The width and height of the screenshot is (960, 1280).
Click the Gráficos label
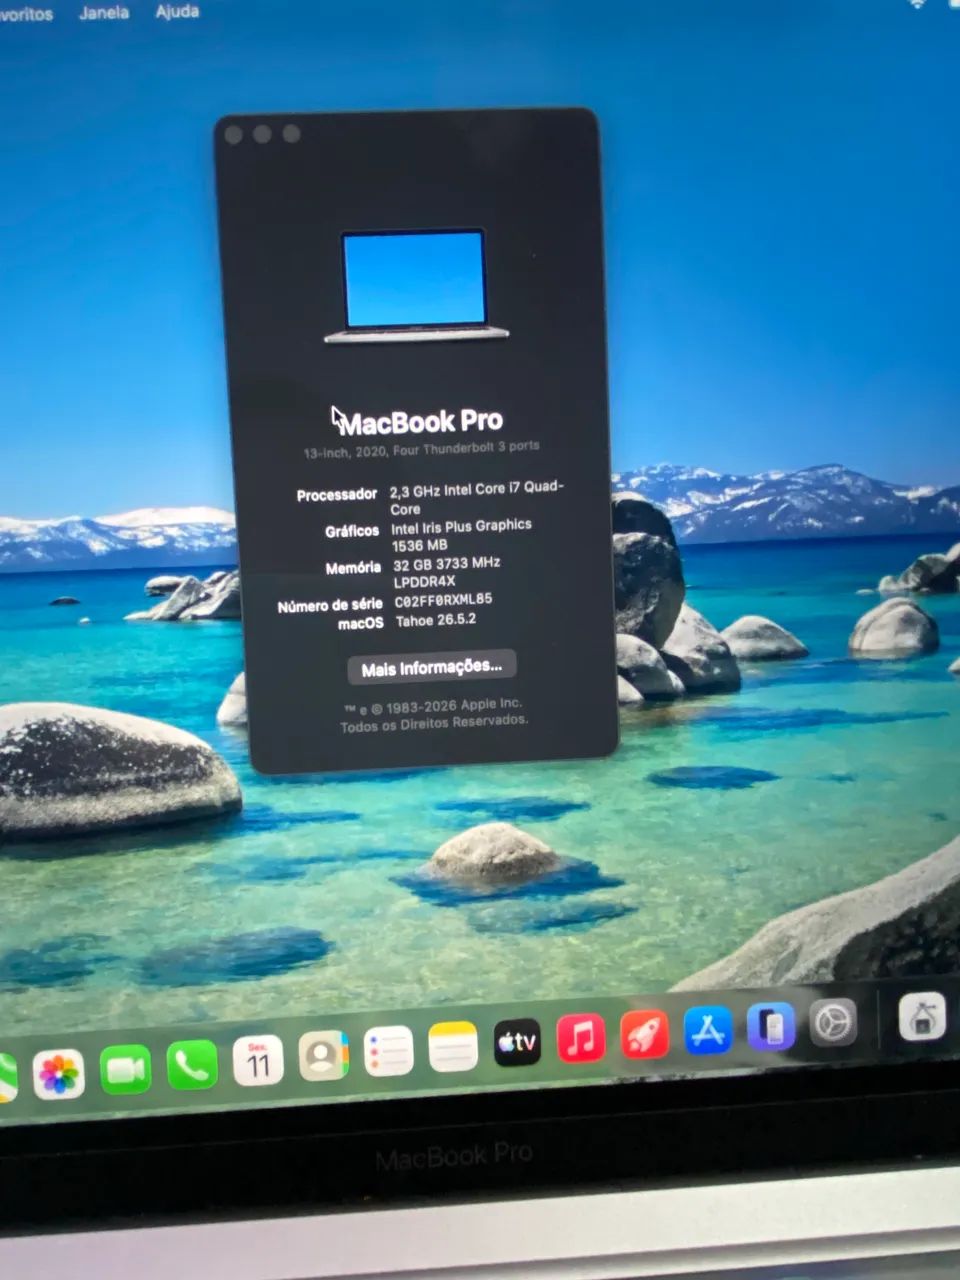(352, 531)
